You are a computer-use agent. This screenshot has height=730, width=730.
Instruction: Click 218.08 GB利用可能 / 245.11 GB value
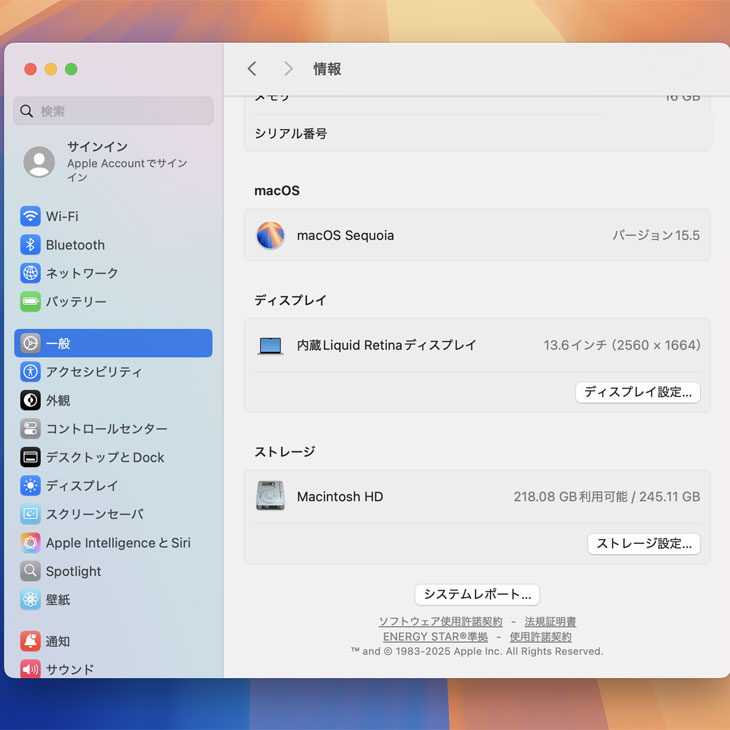pos(607,496)
